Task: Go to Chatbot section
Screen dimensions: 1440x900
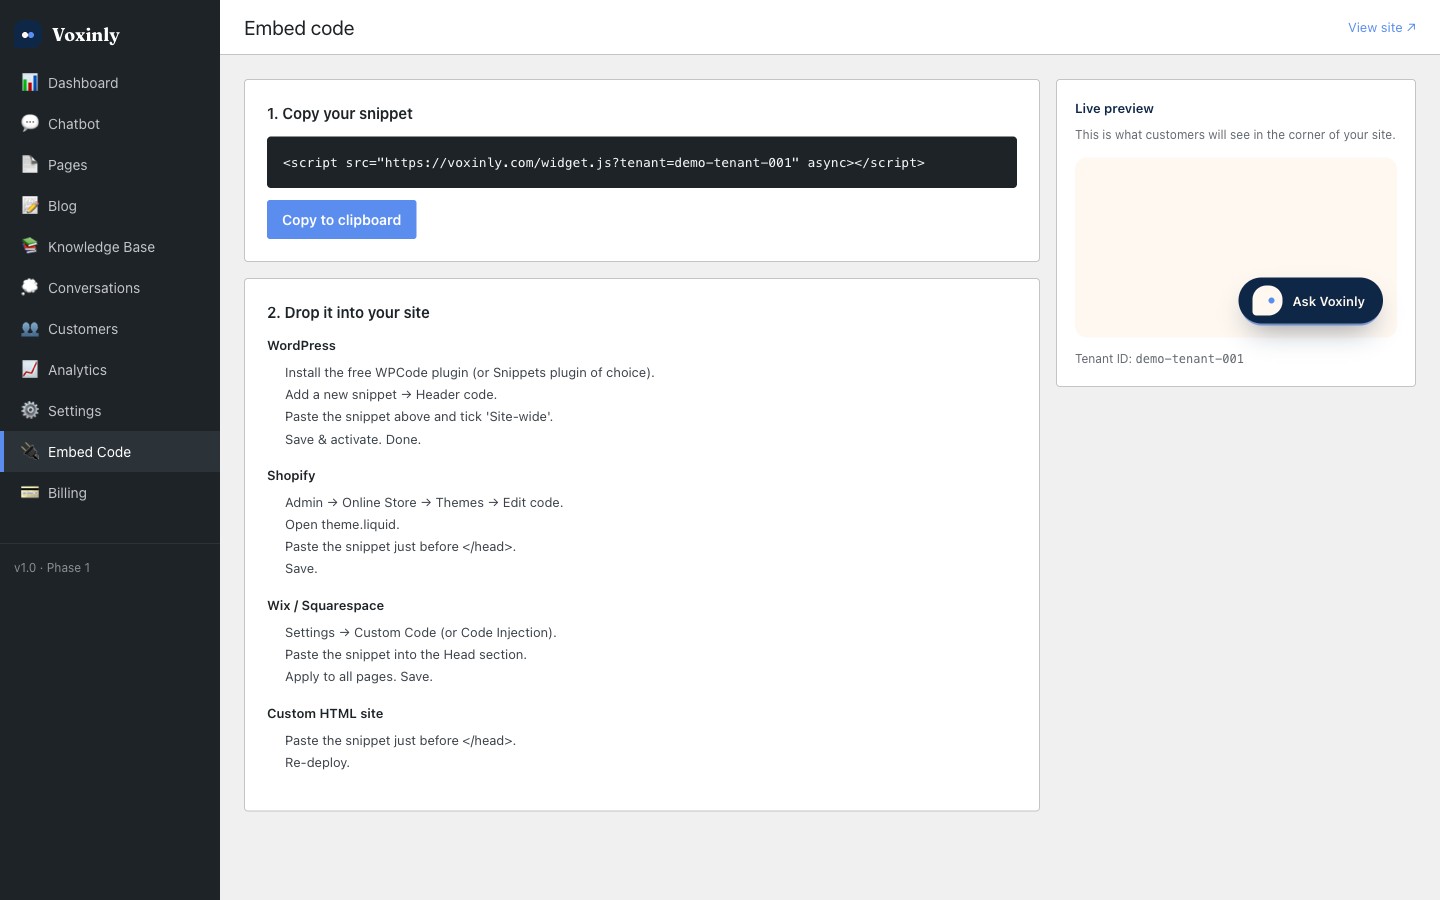Action: pyautogui.click(x=110, y=124)
